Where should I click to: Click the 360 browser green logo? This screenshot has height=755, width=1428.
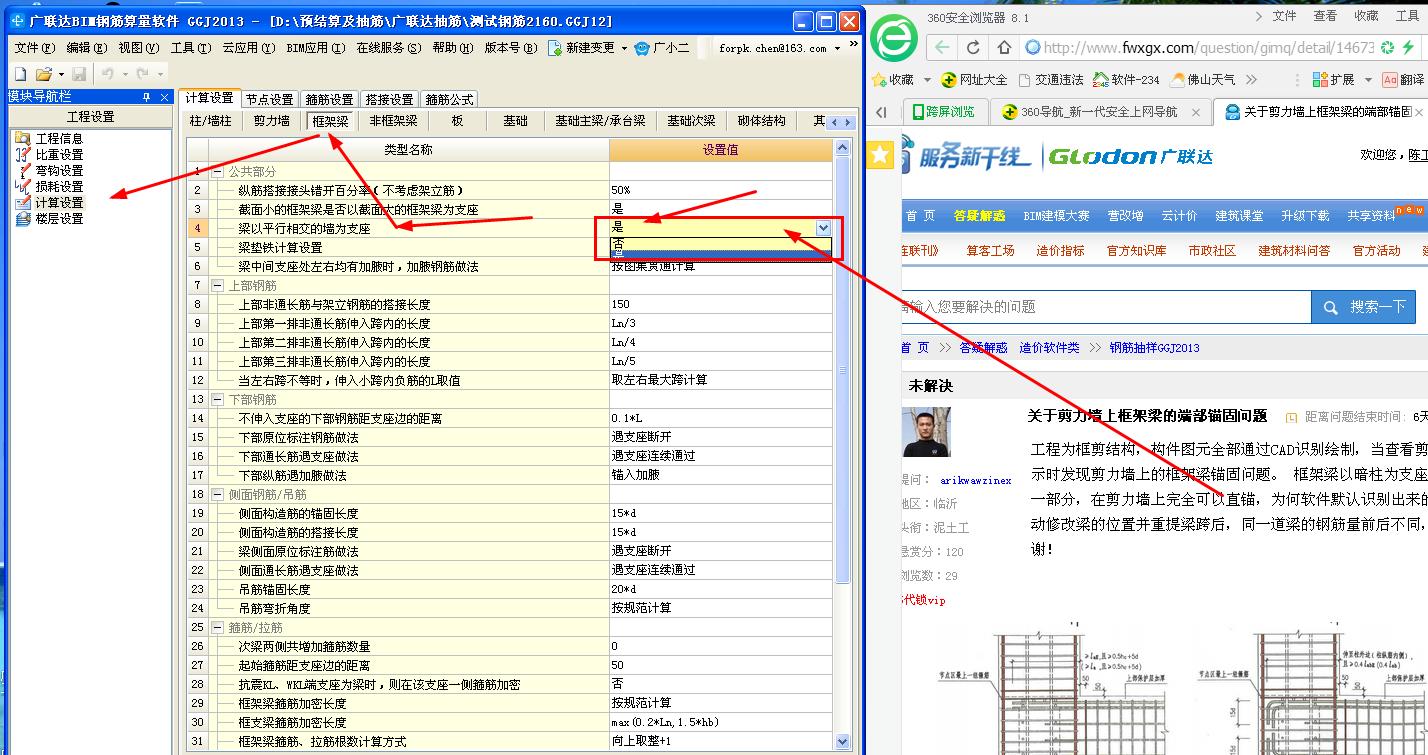pos(894,38)
